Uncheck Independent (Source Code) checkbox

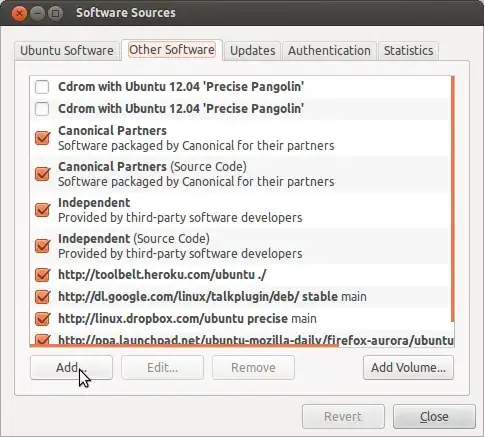[x=42, y=246]
